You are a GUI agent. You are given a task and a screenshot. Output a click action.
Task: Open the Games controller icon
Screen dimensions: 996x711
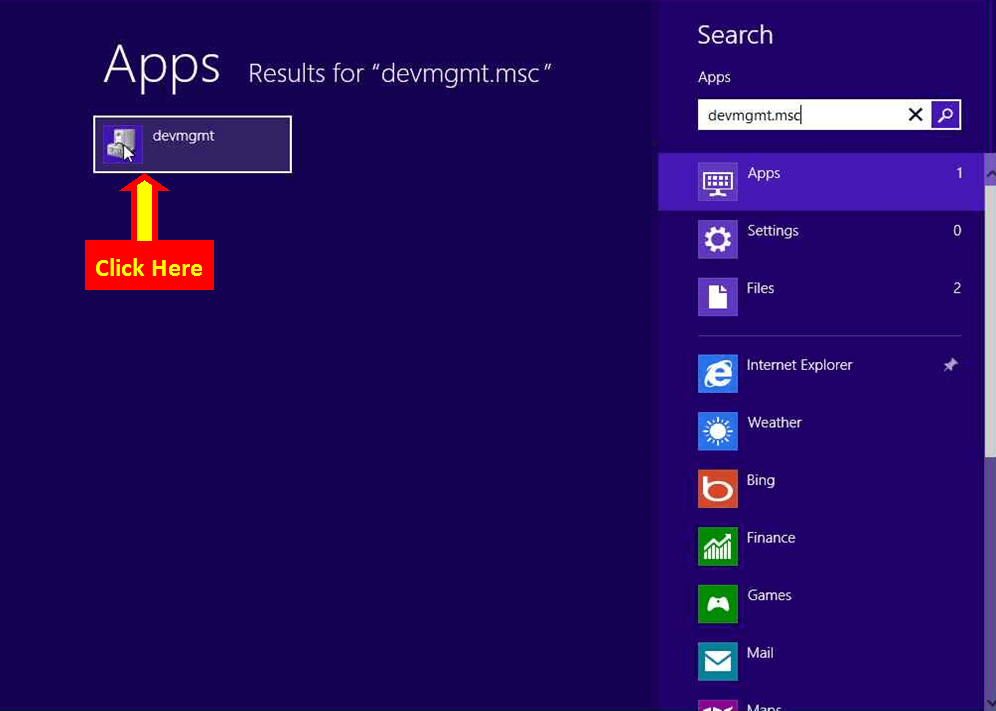717,604
